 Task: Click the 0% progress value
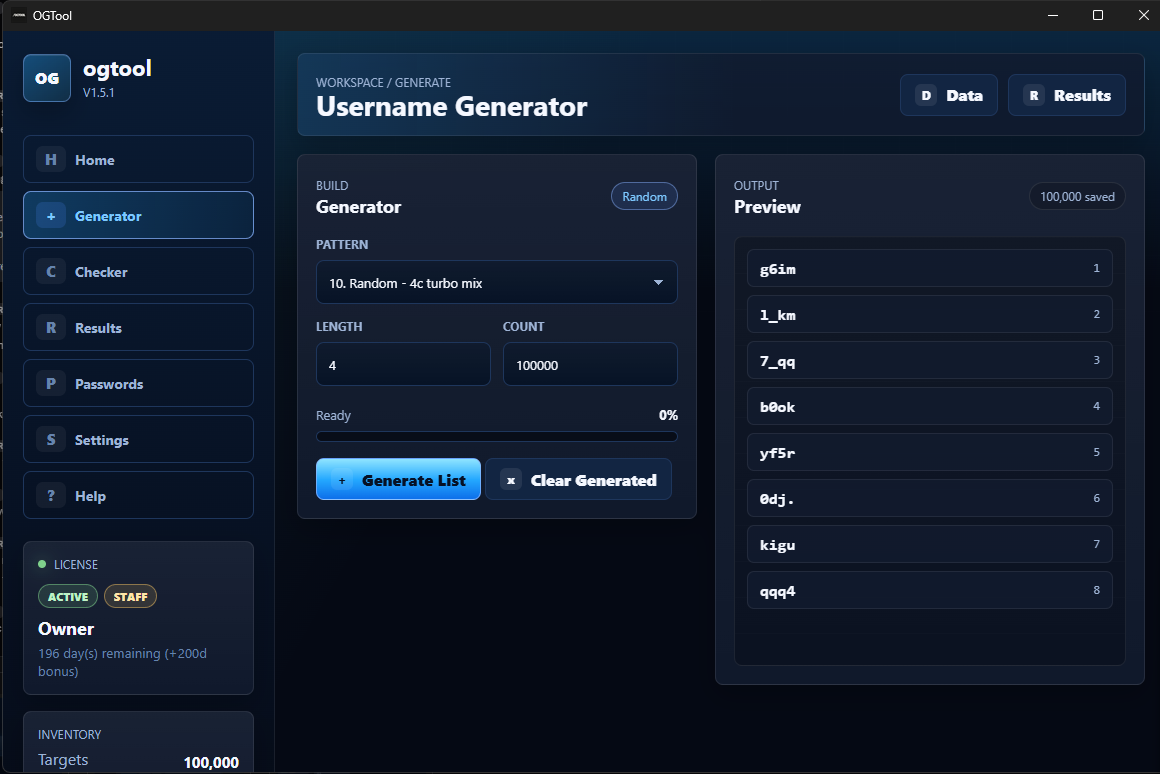click(x=668, y=415)
